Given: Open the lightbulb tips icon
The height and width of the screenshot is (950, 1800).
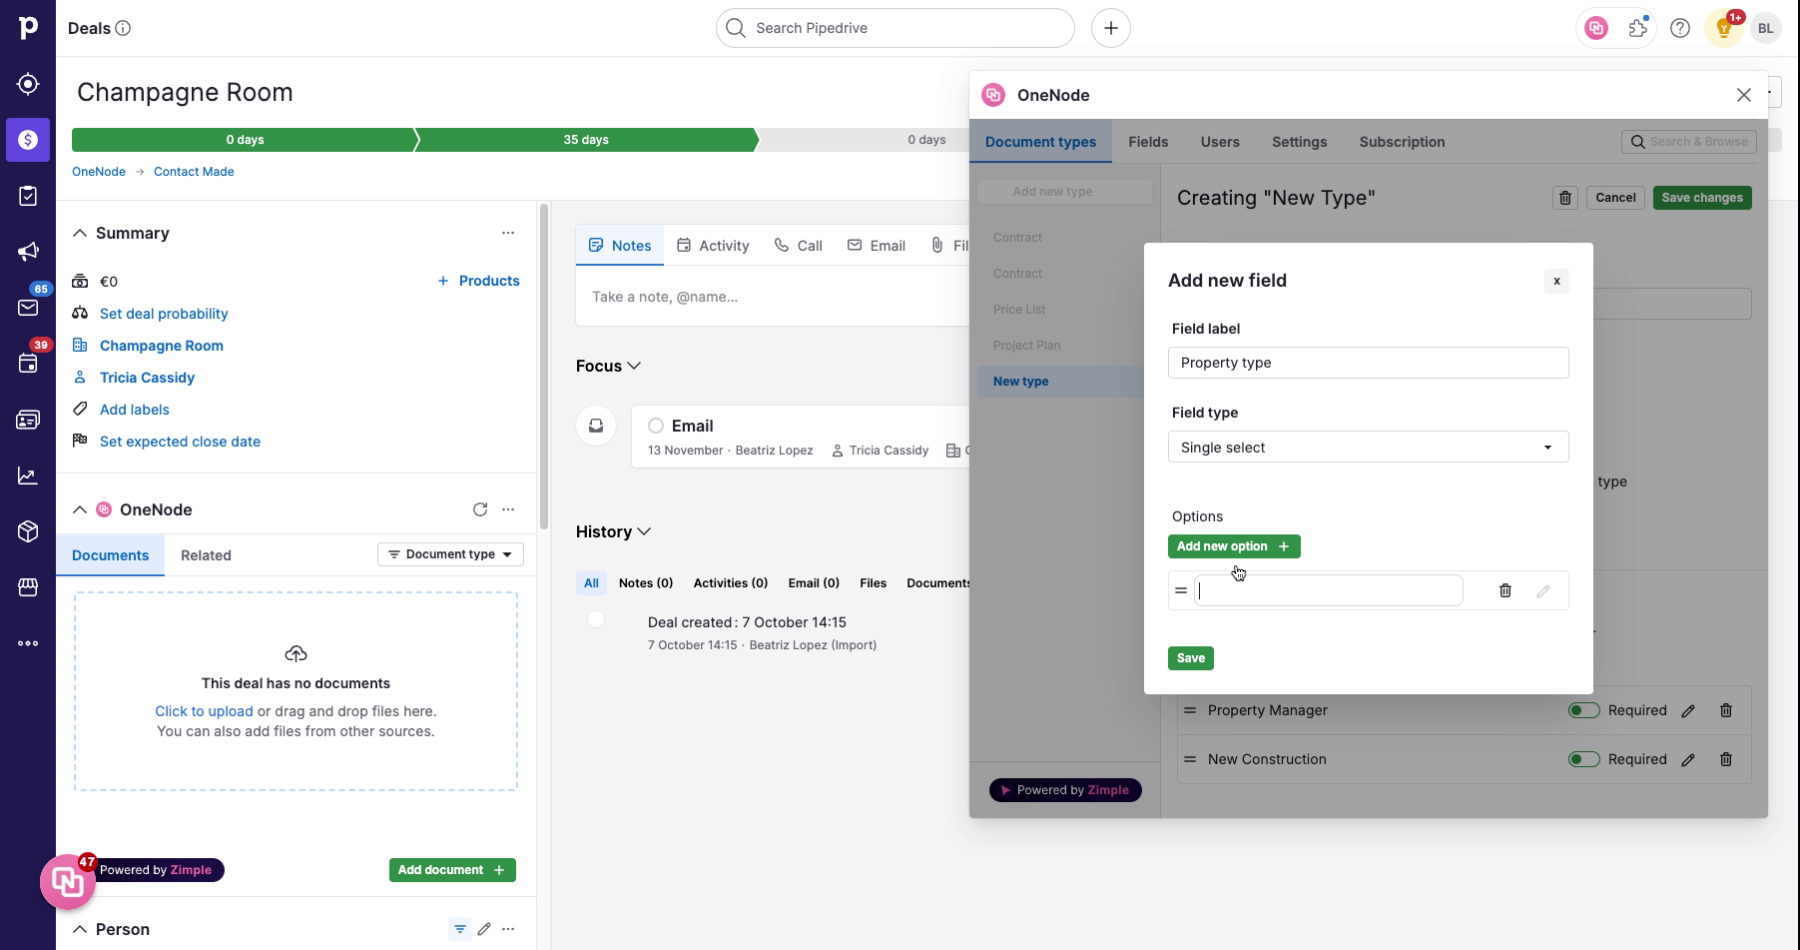Looking at the screenshot, I should coord(1724,28).
